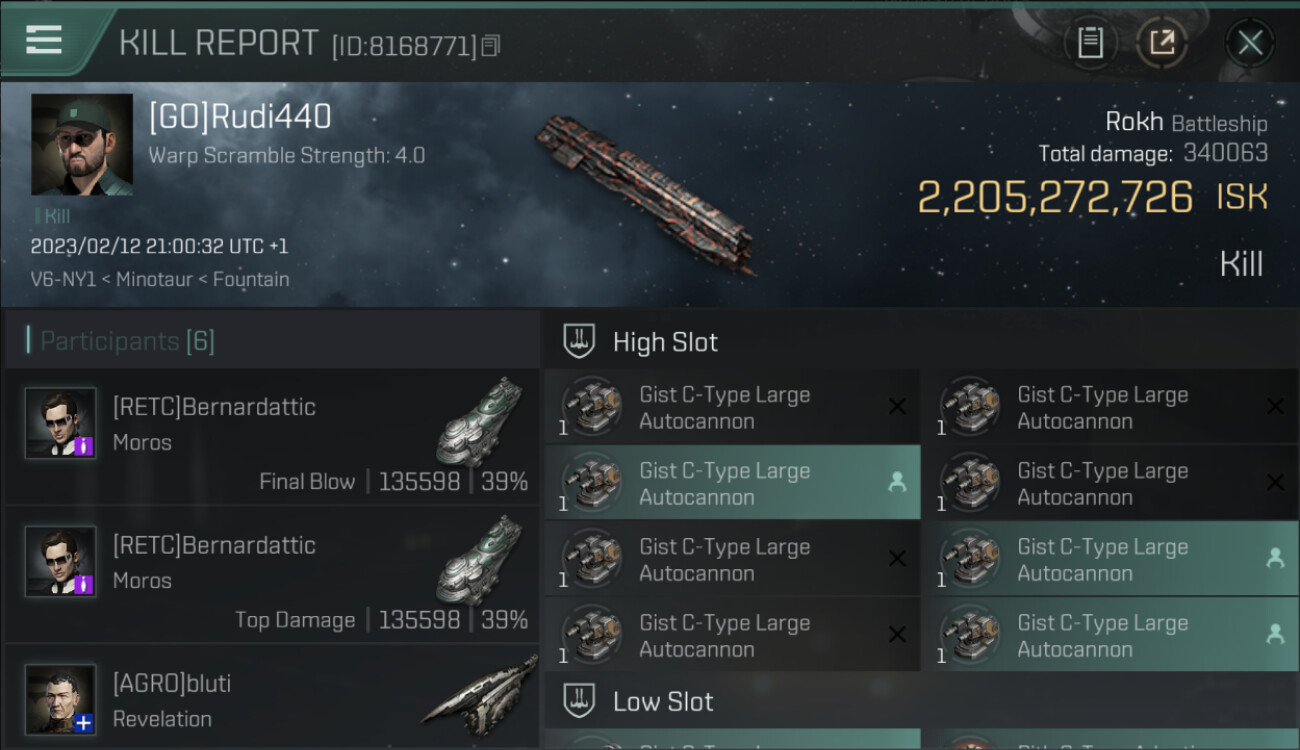Select the Moros ship icon for Final Blow
Screen dimensions: 1300x750
coord(480,421)
